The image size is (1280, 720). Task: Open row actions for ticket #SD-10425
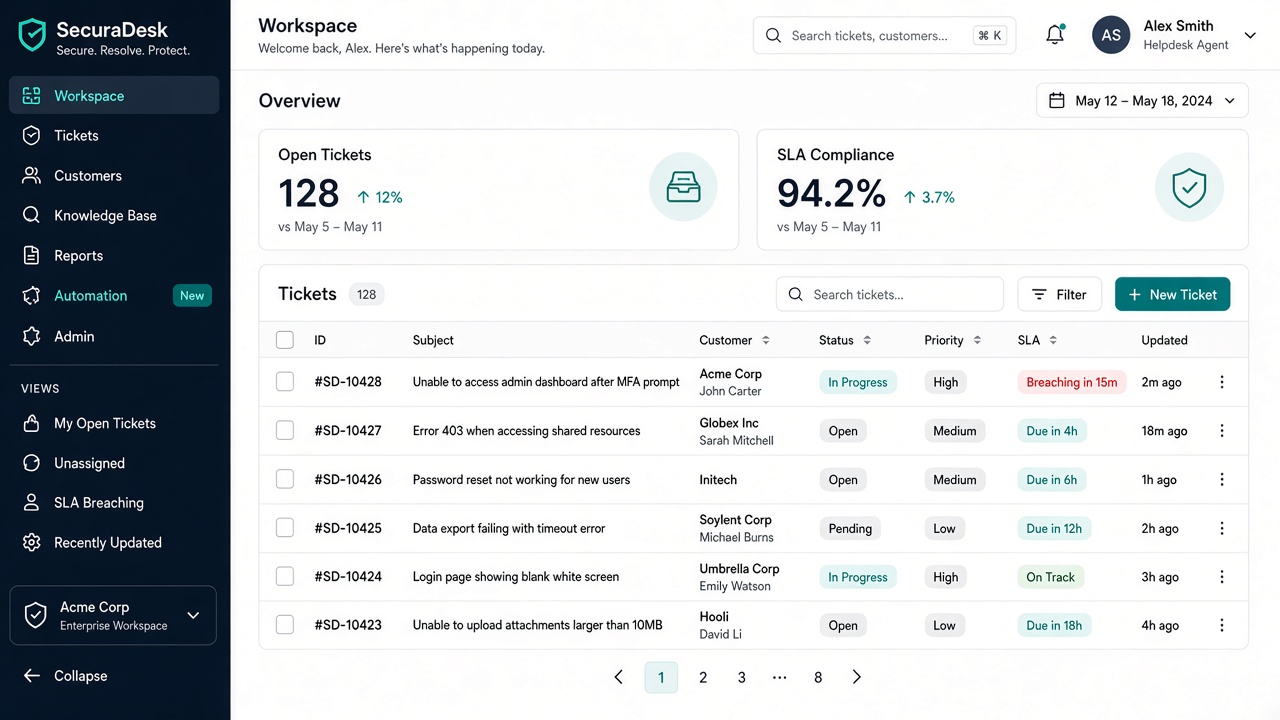pos(1221,528)
